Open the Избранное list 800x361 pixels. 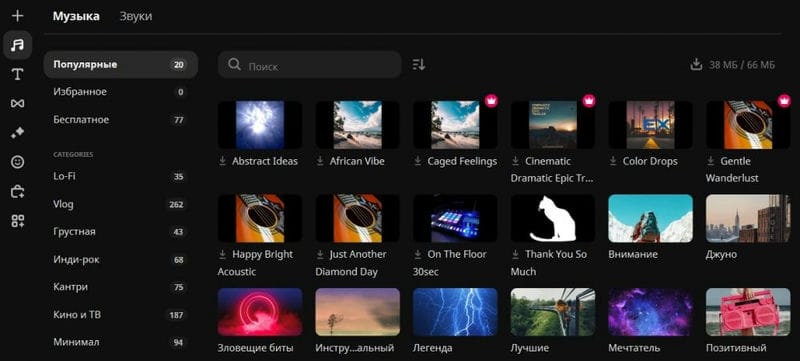point(121,92)
